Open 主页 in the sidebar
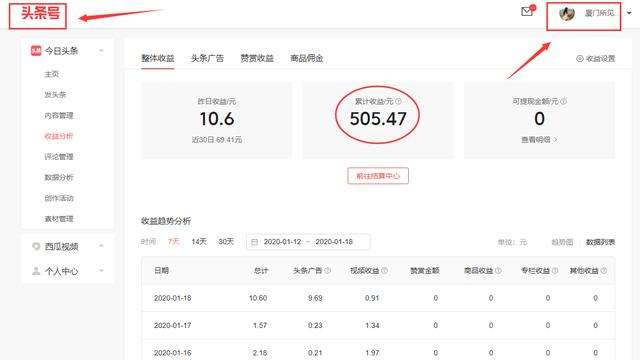This screenshot has width=640, height=360. tap(51, 74)
